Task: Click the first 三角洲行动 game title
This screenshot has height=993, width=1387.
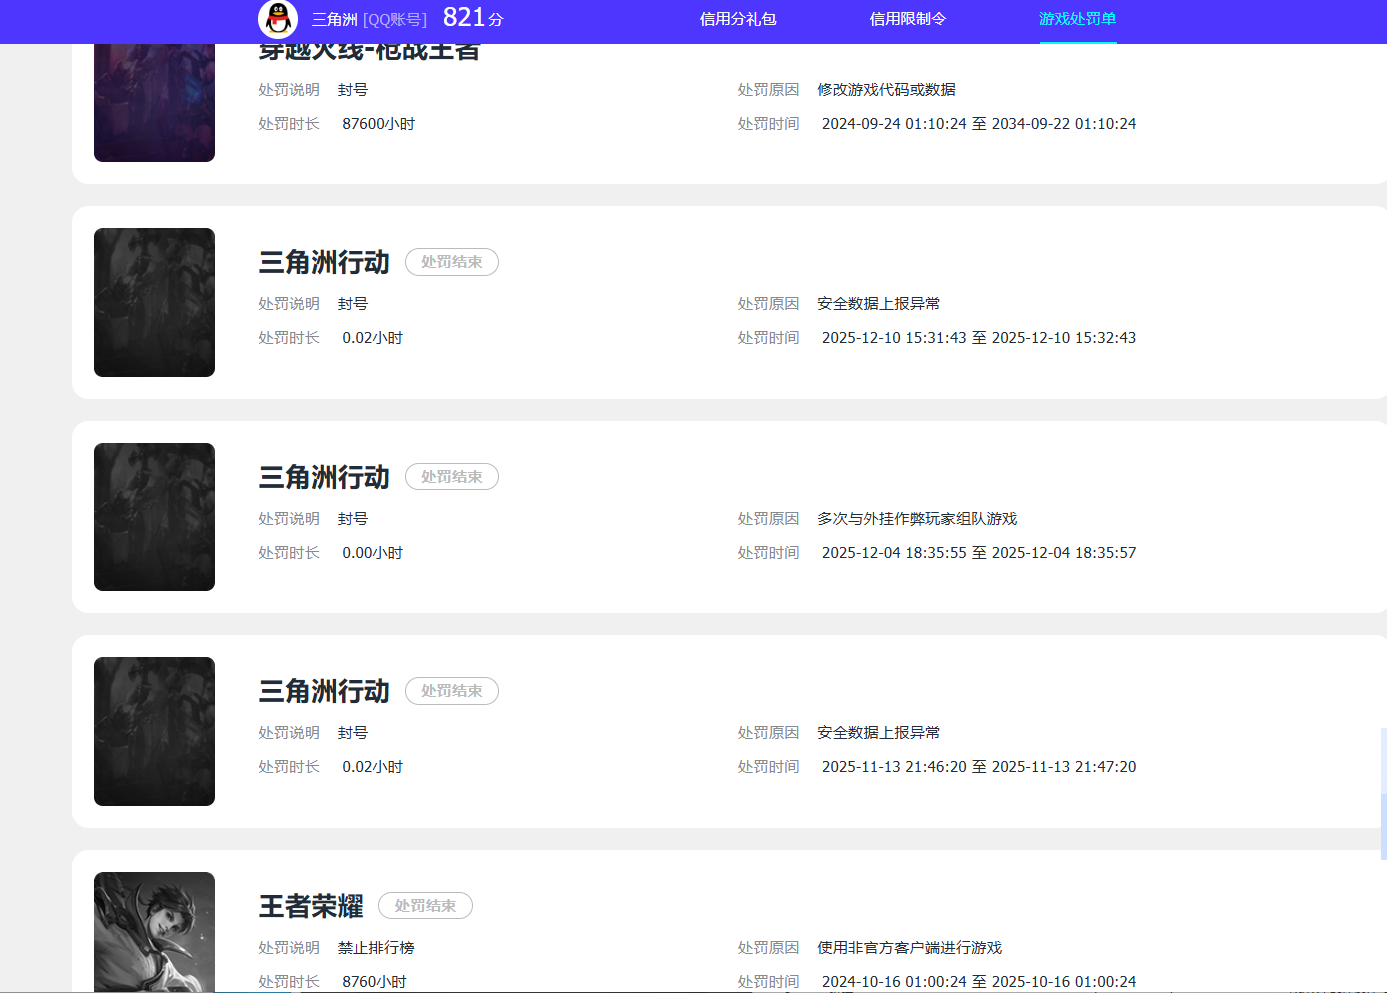Action: (323, 262)
